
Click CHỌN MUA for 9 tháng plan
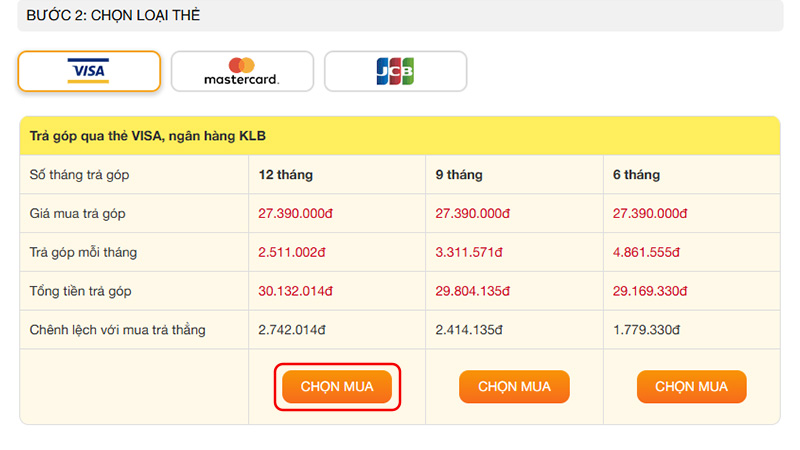pyautogui.click(x=514, y=387)
